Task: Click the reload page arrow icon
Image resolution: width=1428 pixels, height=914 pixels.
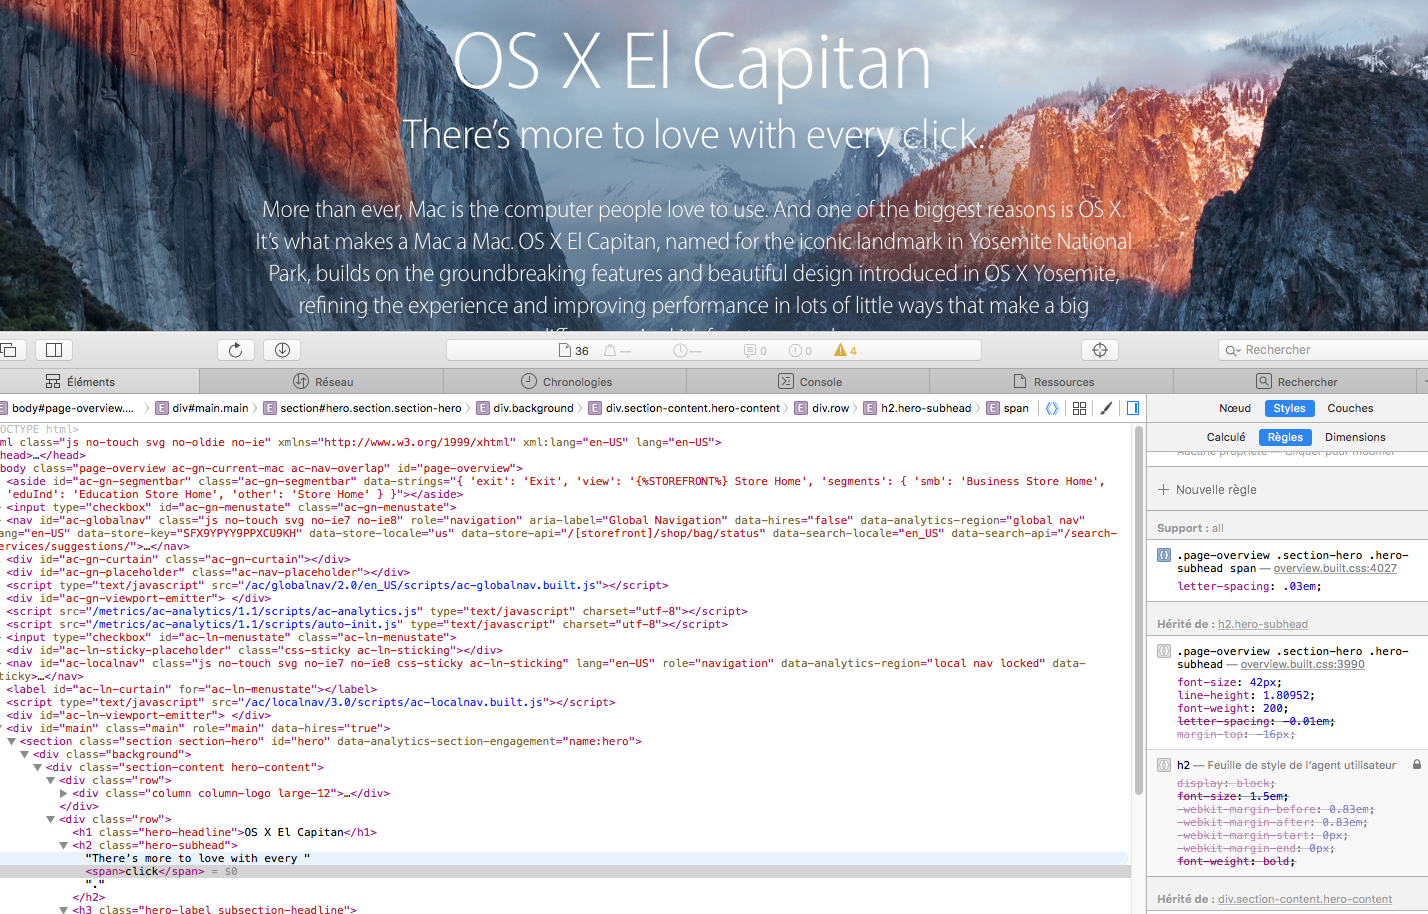Action: (x=235, y=350)
